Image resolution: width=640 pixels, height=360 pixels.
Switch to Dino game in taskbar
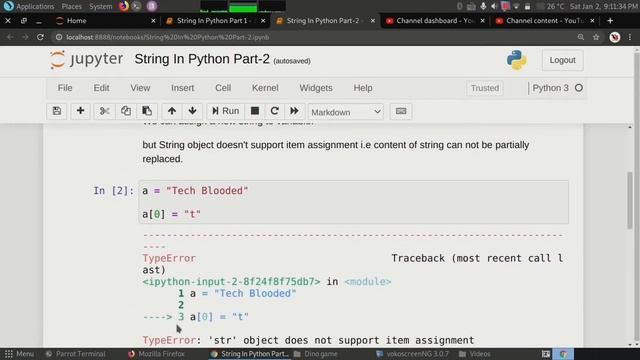tap(316, 354)
